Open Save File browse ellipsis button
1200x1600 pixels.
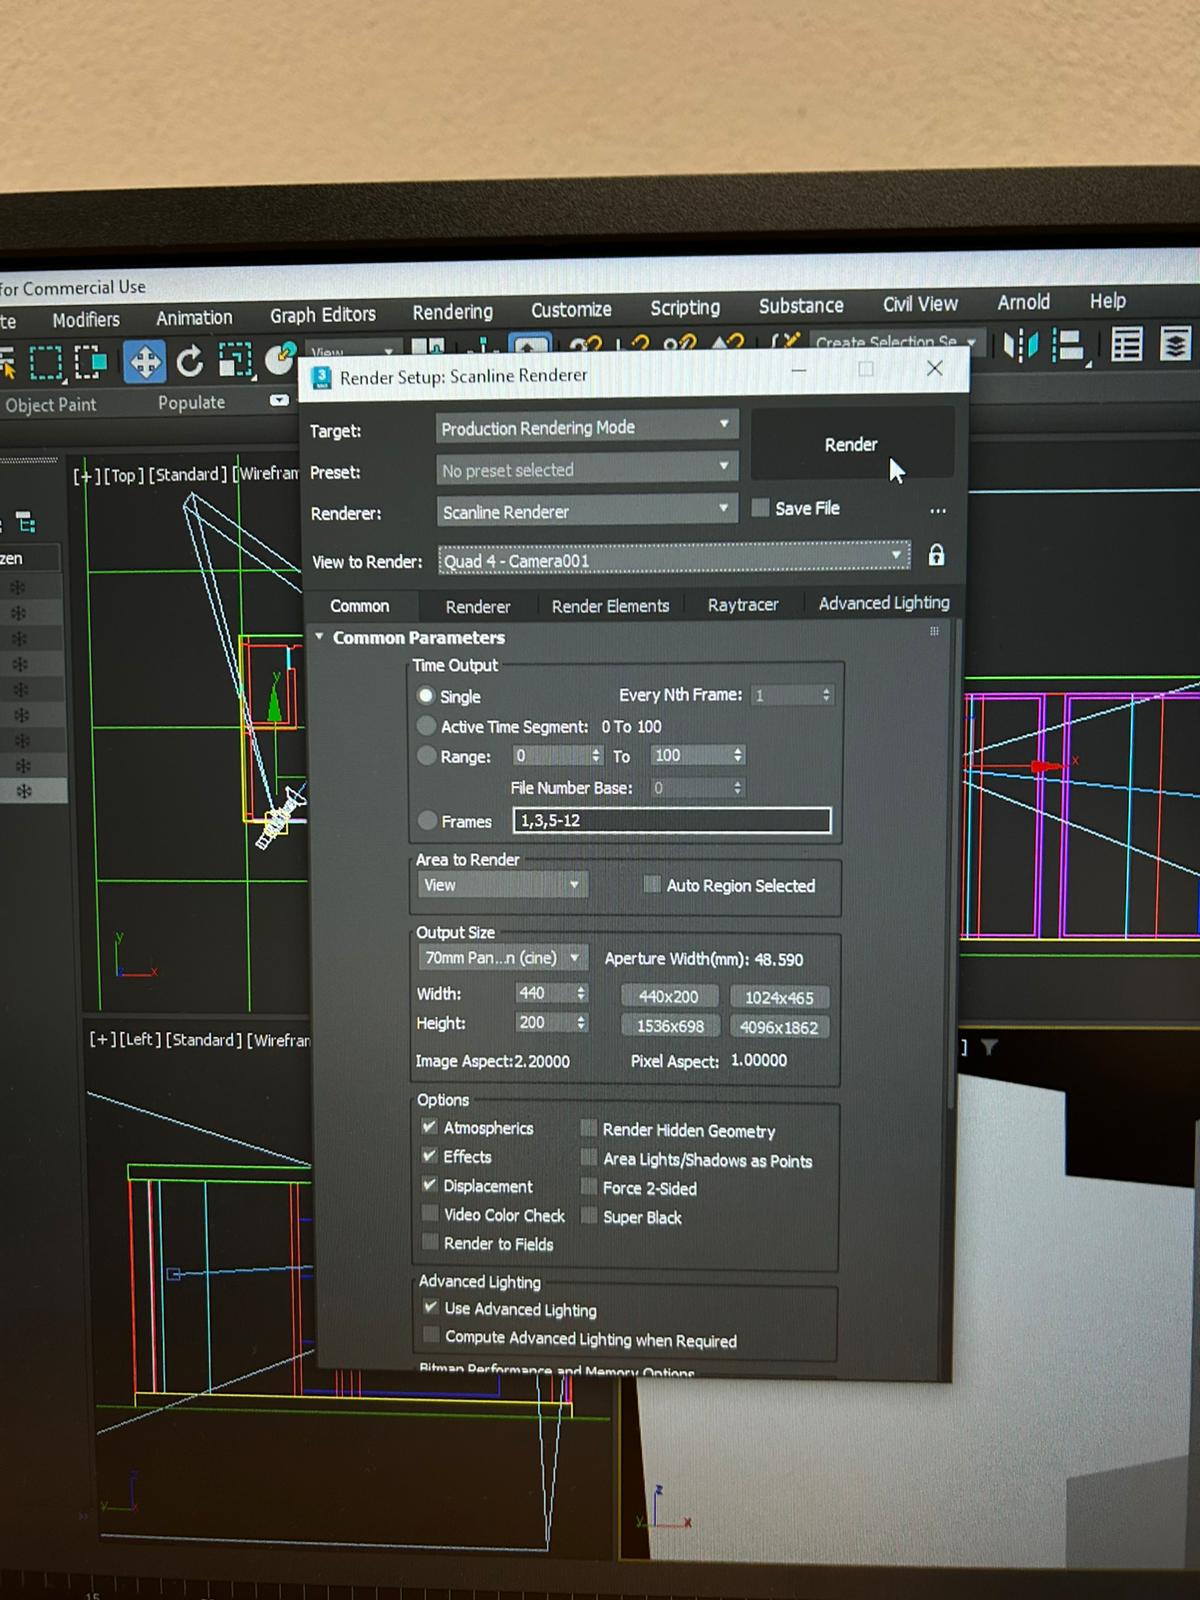coord(938,510)
